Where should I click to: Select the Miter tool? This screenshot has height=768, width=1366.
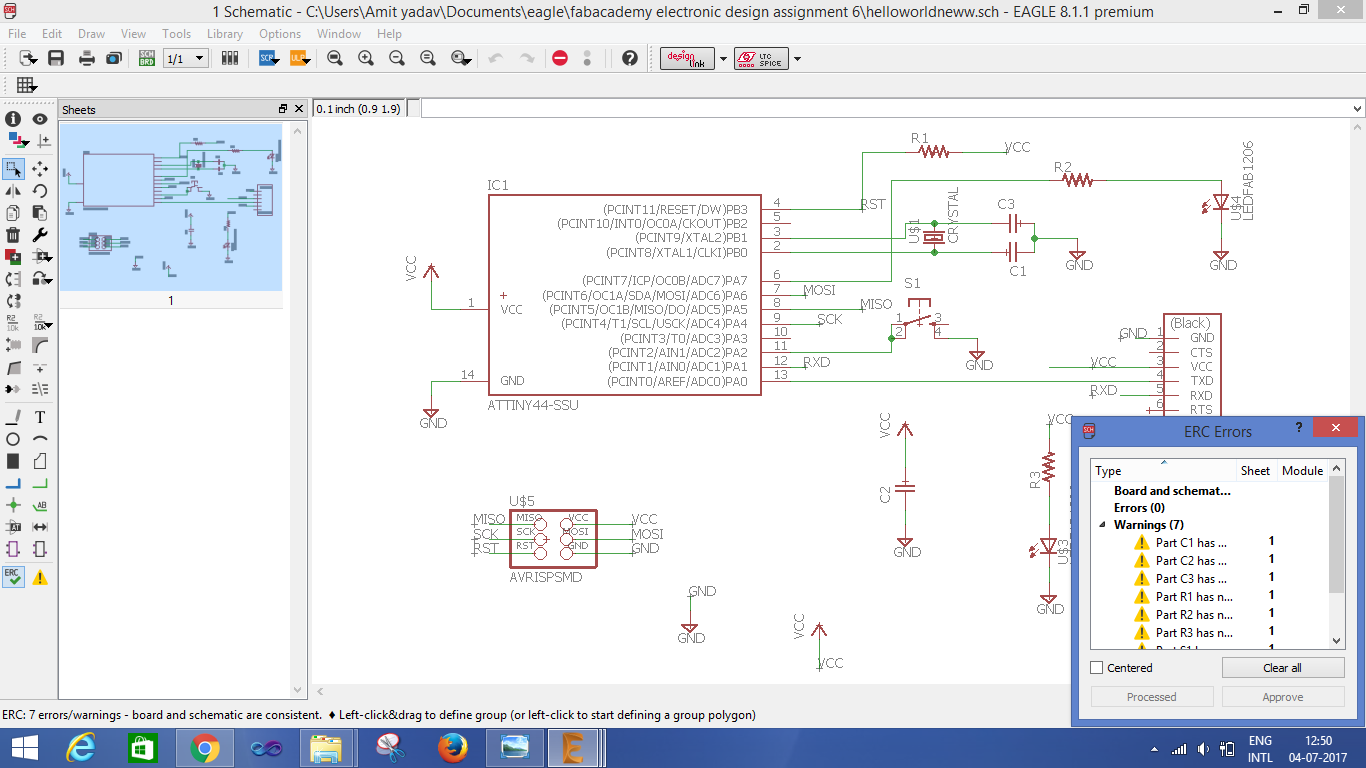40,344
